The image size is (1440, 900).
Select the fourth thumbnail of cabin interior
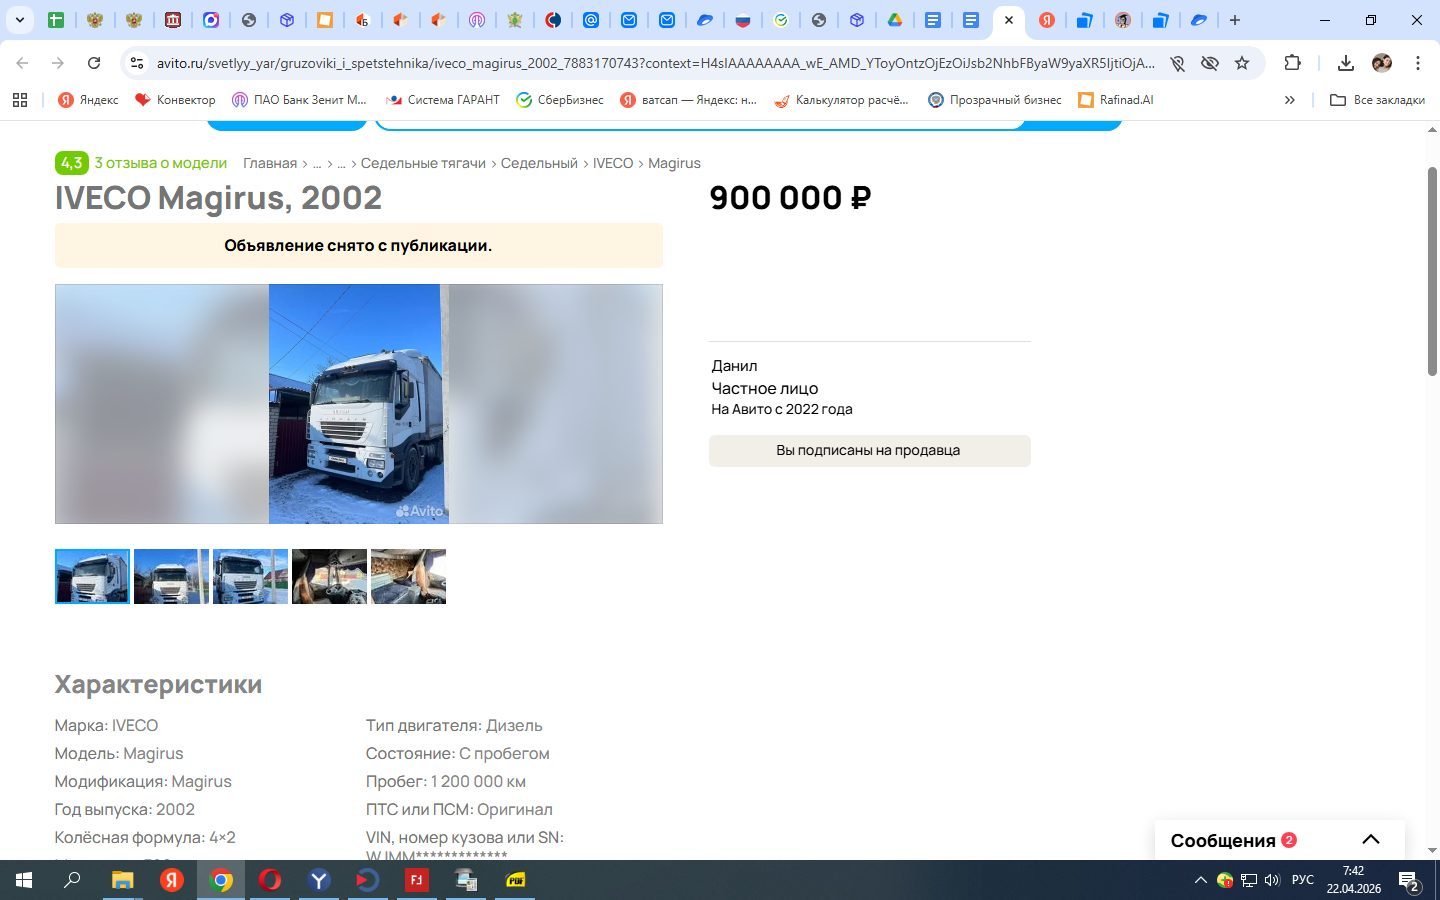pyautogui.click(x=329, y=576)
